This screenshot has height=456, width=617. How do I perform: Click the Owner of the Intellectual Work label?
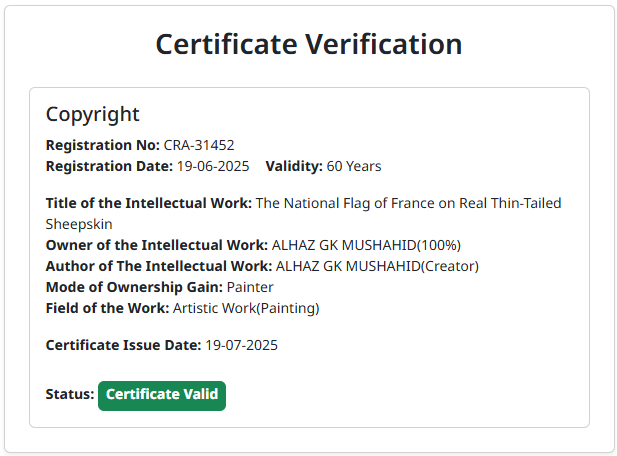[x=156, y=245]
